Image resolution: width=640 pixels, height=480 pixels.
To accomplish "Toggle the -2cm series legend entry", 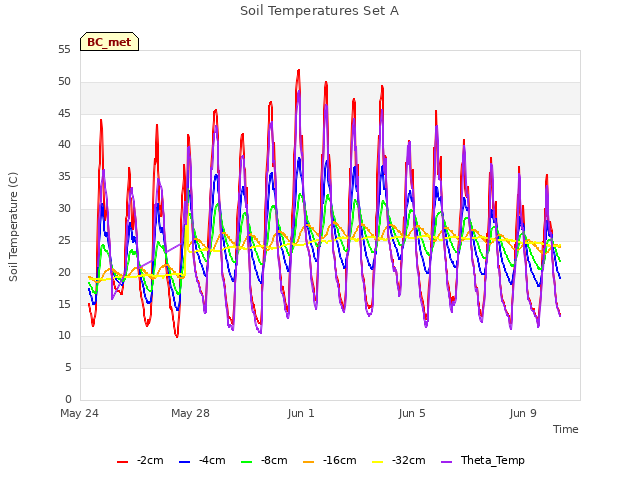I will (140, 461).
